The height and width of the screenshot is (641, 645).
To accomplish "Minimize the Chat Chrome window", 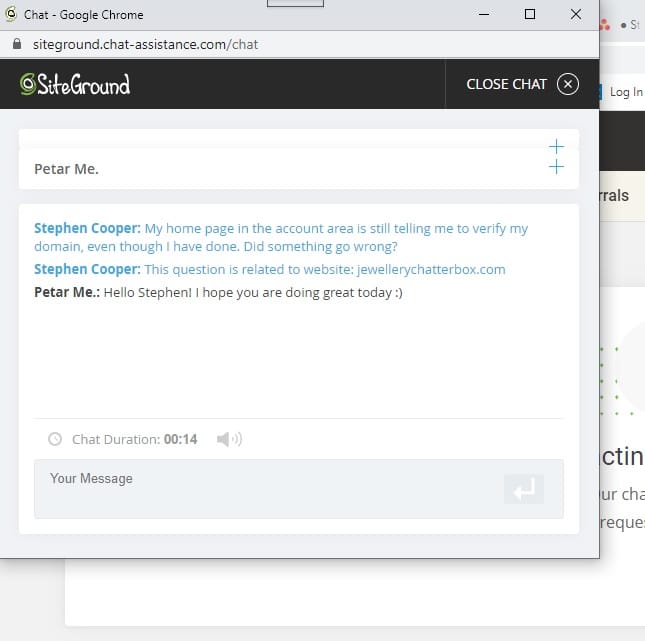I will coord(484,14).
